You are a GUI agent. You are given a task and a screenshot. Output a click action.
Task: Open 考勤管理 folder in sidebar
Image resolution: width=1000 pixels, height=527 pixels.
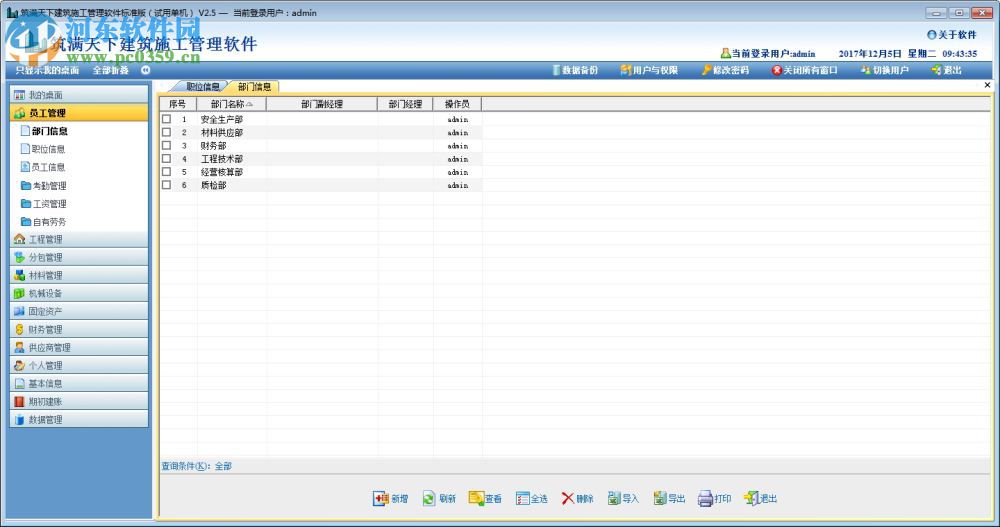(43, 186)
